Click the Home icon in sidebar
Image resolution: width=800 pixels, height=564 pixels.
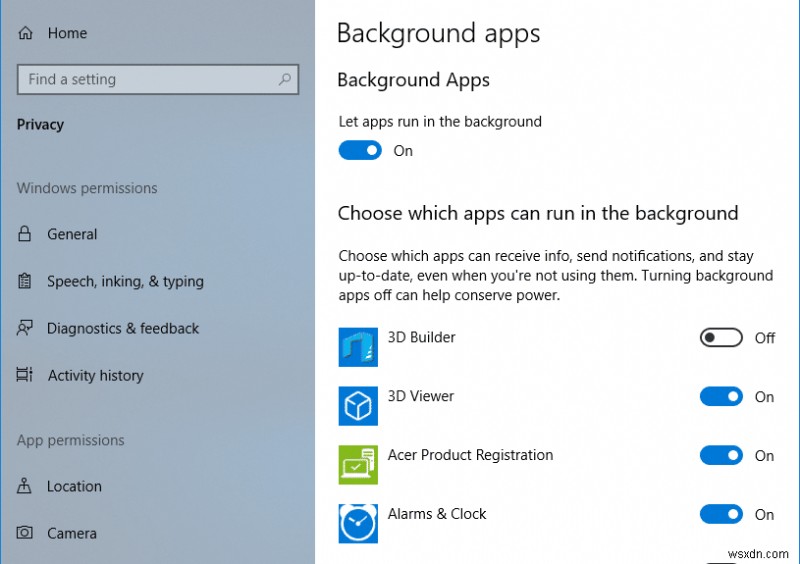click(25, 33)
